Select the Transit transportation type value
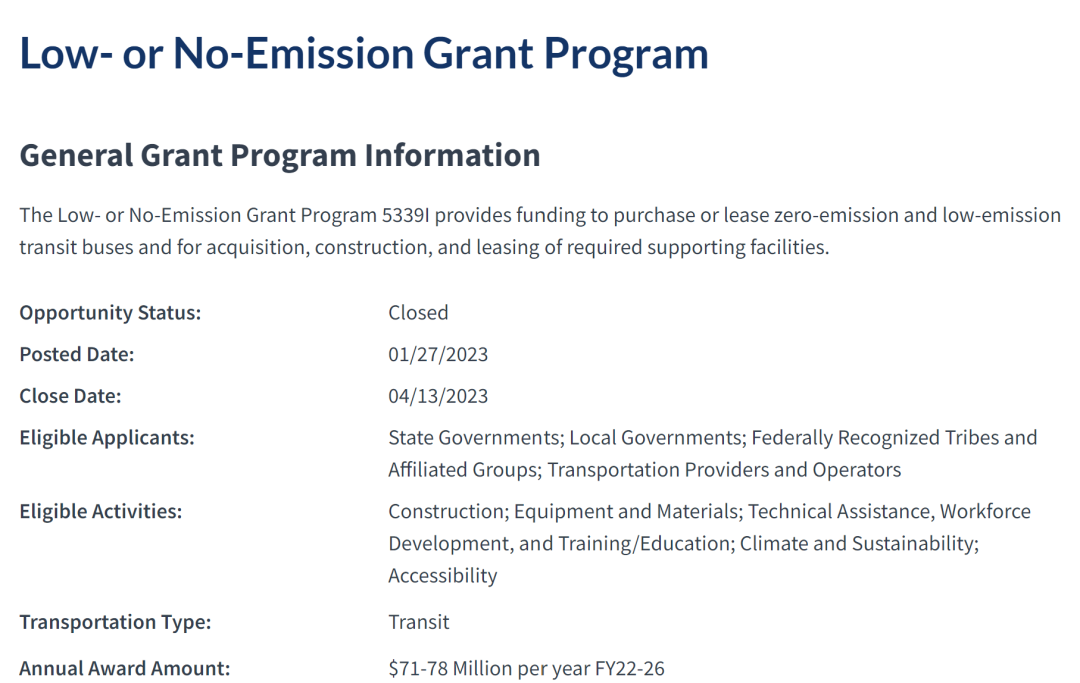 tap(419, 622)
